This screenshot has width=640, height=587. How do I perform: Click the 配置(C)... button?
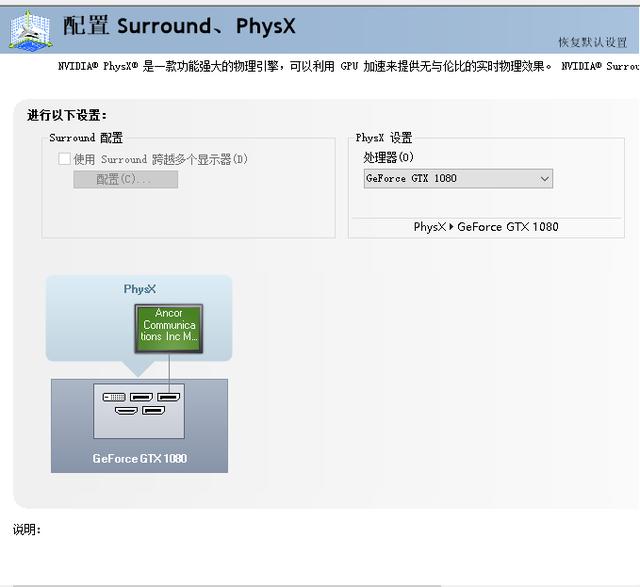point(126,179)
